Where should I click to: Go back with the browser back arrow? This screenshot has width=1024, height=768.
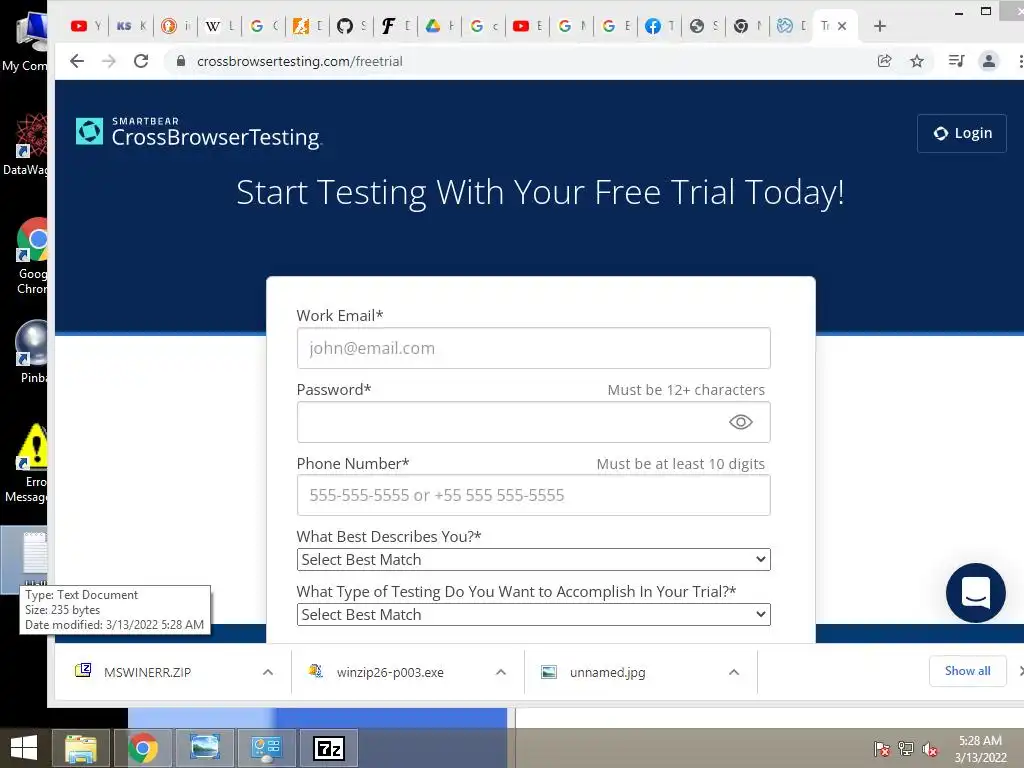tap(77, 61)
